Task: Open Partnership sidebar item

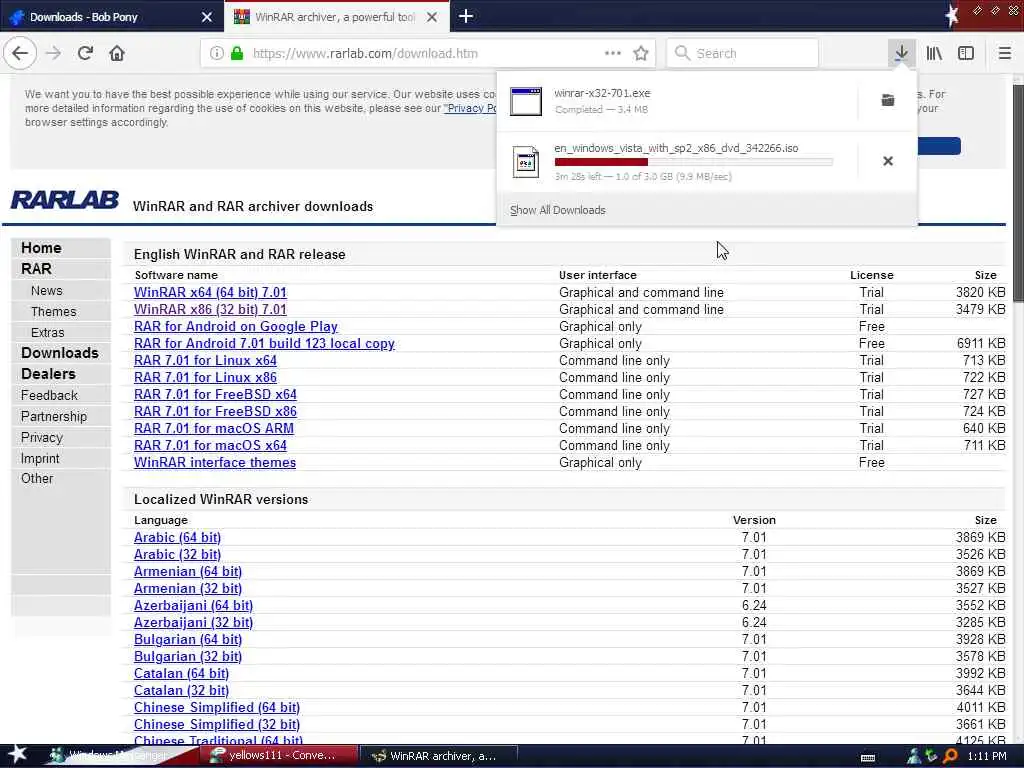Action: click(54, 416)
